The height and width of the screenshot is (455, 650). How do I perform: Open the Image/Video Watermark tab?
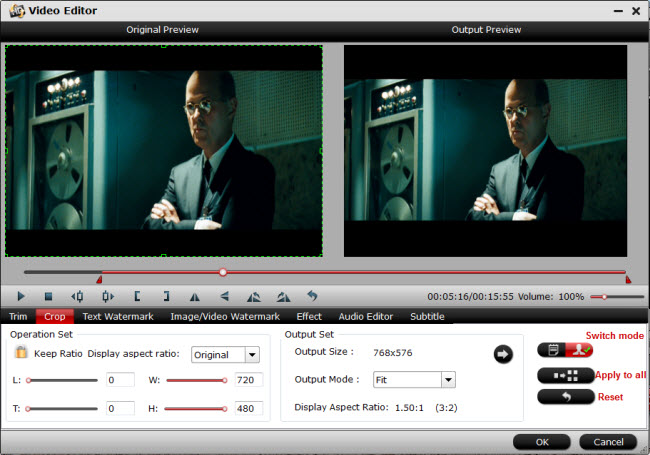coord(225,317)
